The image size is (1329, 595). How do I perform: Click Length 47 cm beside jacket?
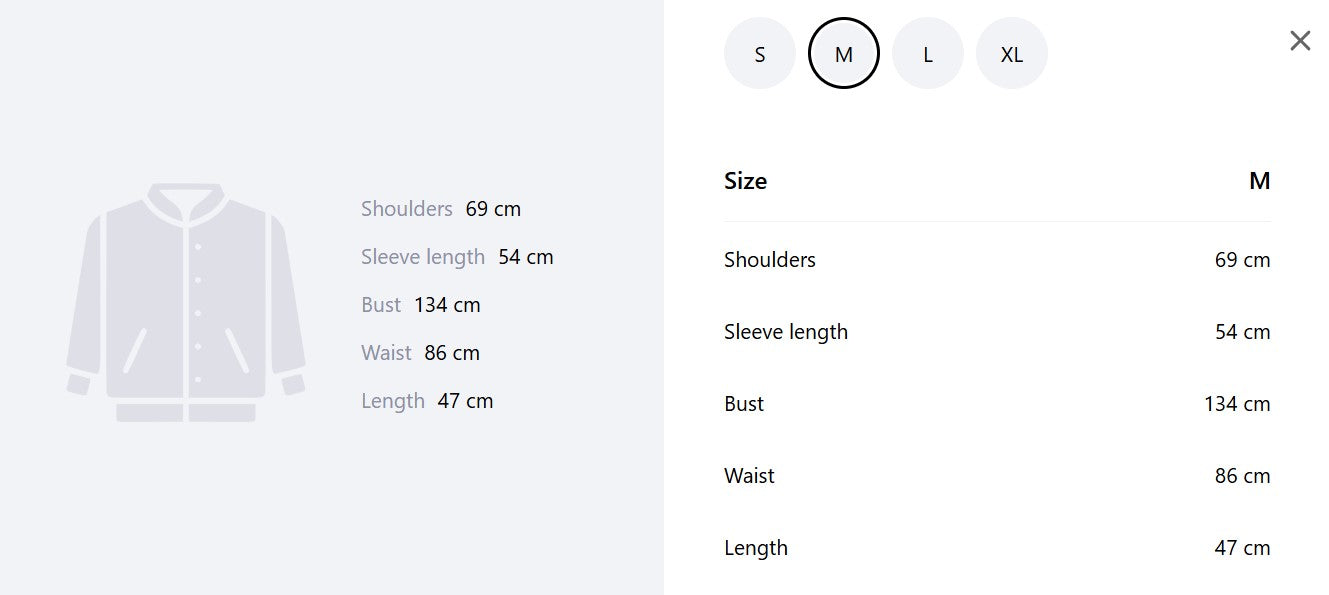coord(427,401)
